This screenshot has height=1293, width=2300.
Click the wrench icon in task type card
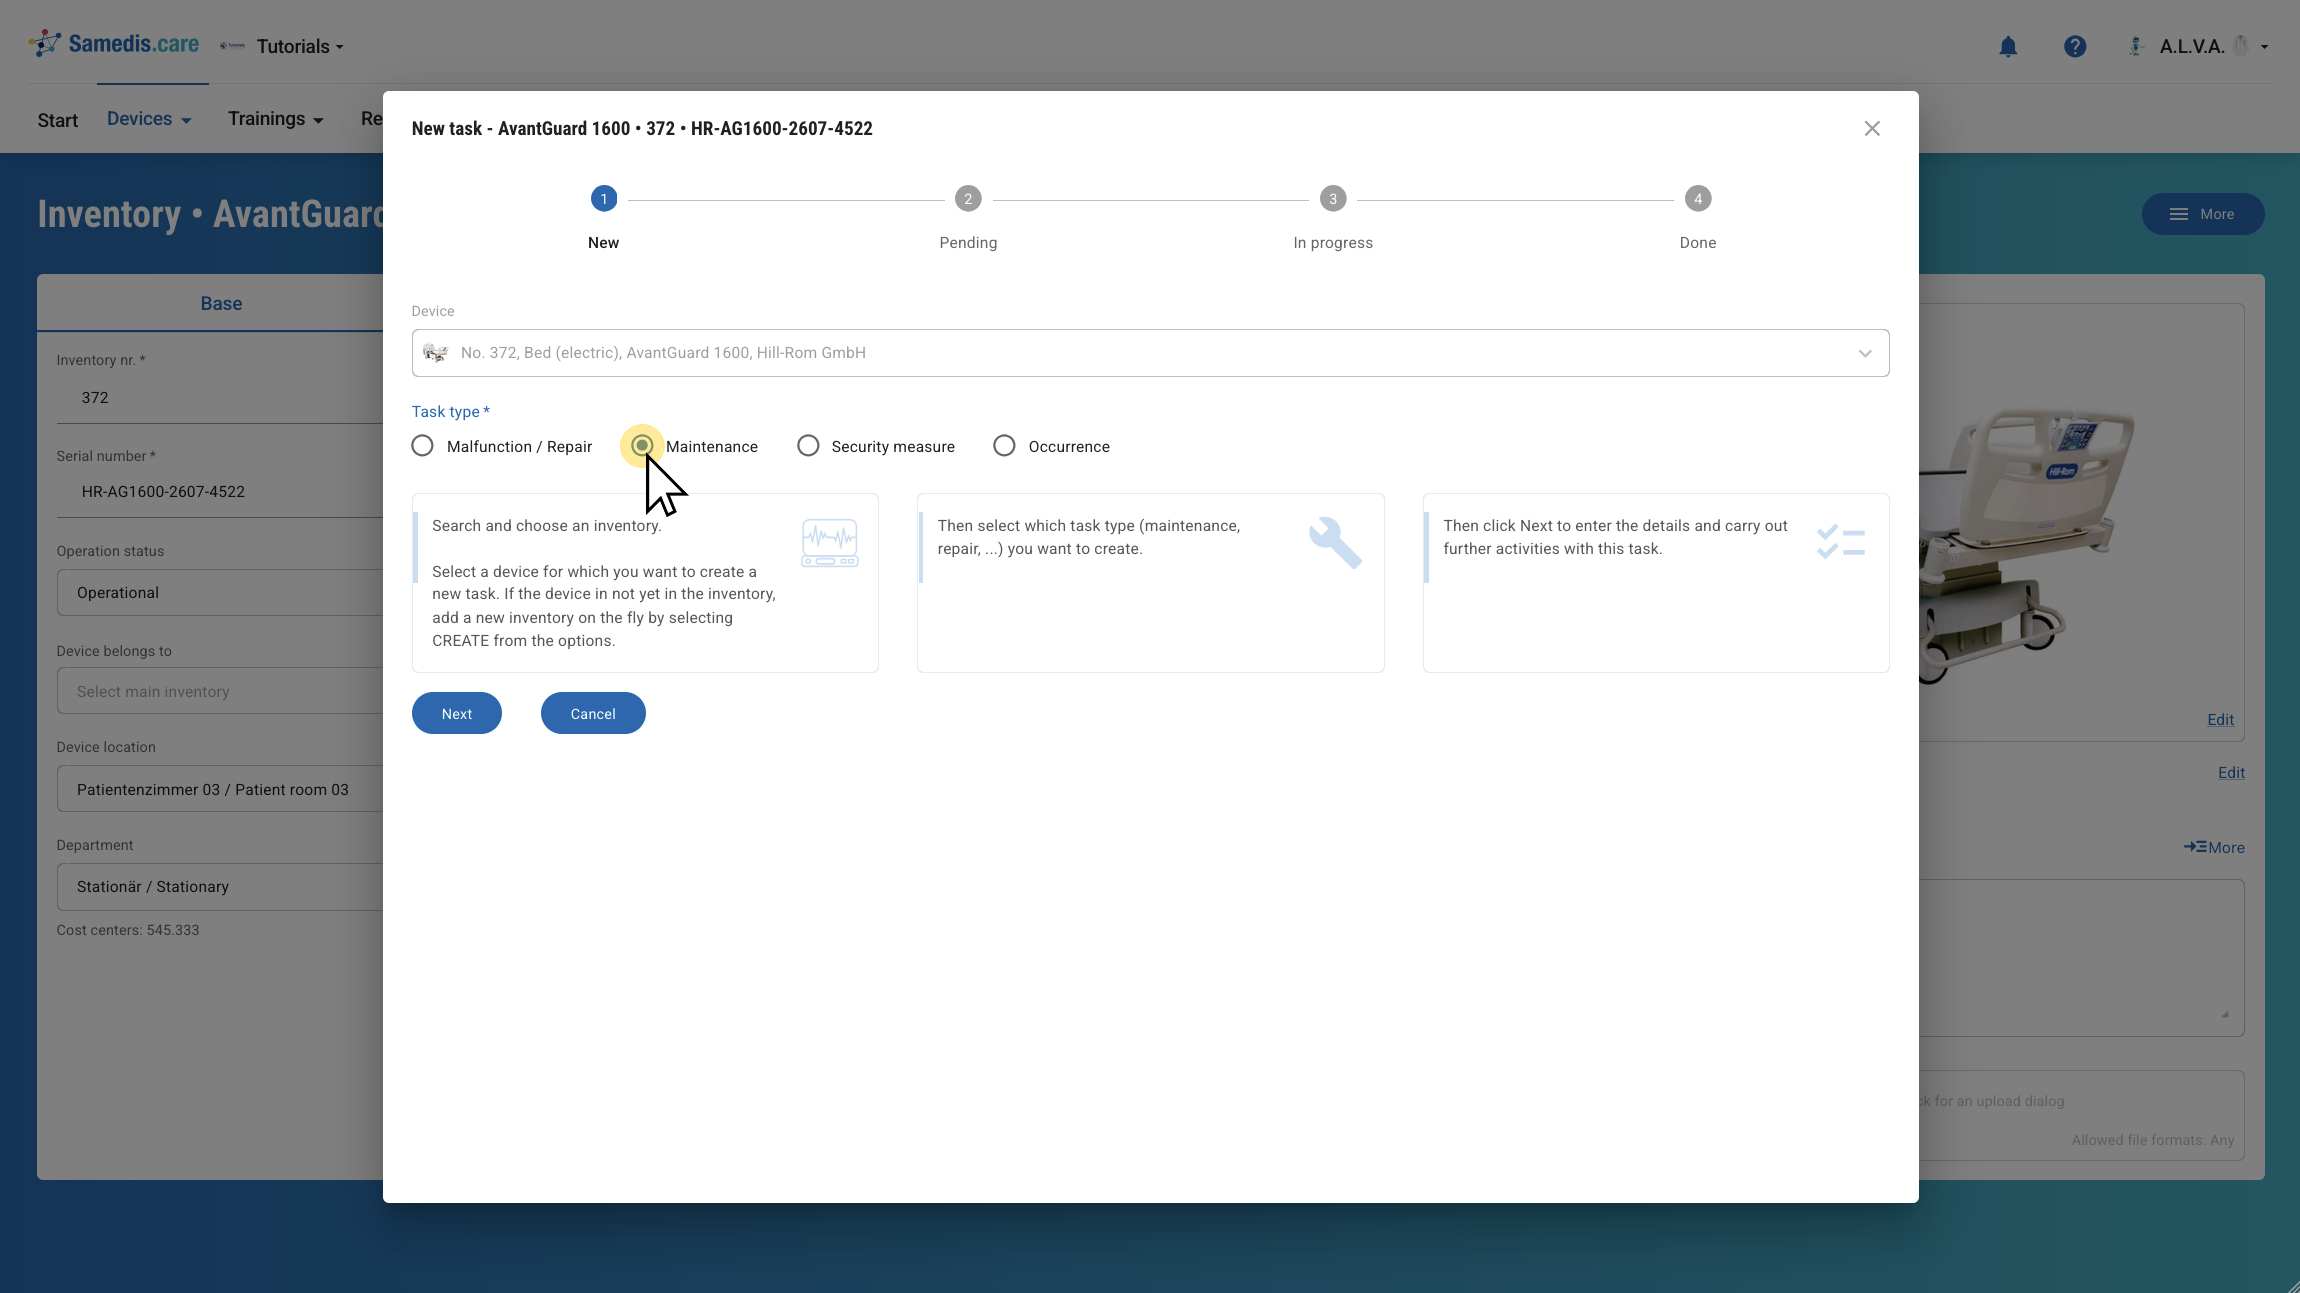[x=1335, y=543]
